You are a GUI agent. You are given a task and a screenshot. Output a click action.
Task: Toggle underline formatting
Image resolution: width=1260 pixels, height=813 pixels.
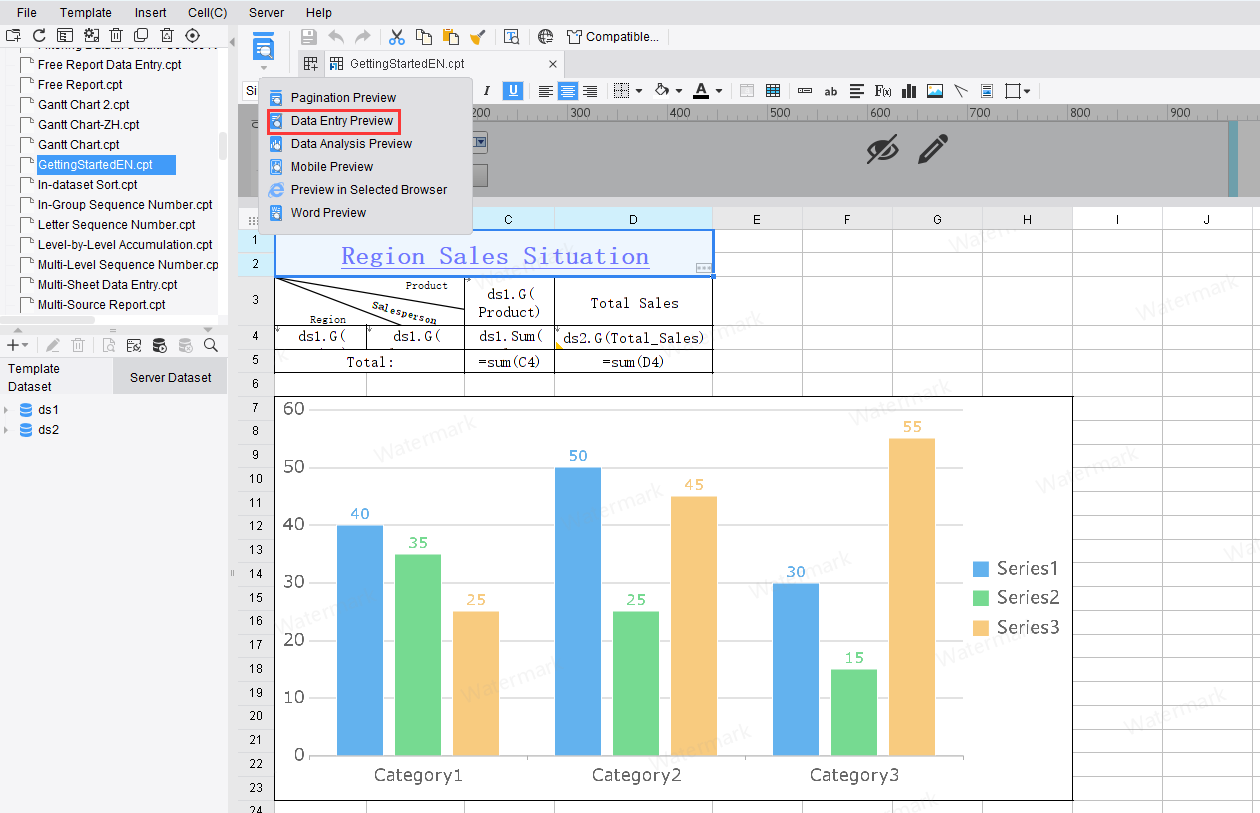click(513, 91)
